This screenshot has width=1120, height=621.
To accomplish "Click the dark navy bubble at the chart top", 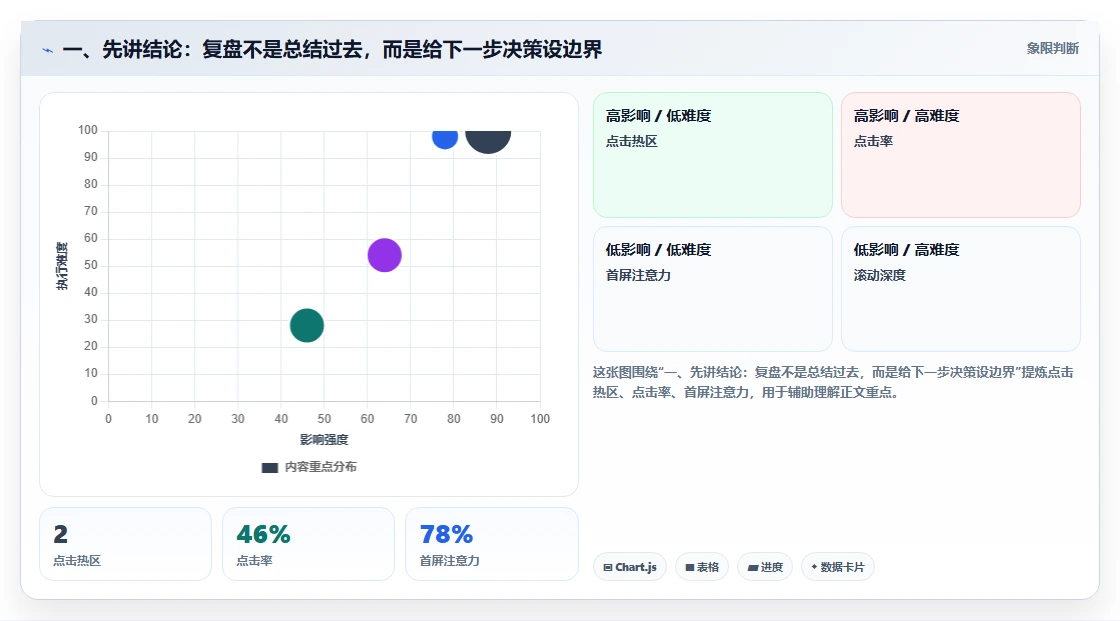I will pyautogui.click(x=488, y=141).
